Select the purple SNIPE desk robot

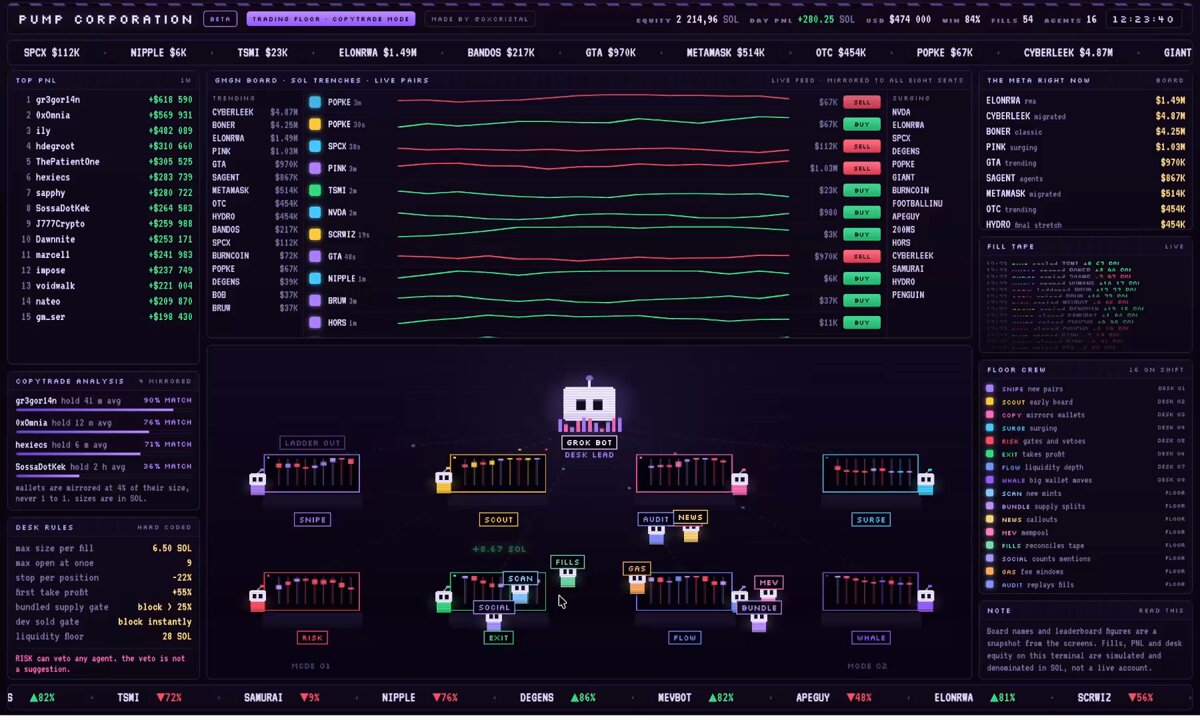coord(257,484)
